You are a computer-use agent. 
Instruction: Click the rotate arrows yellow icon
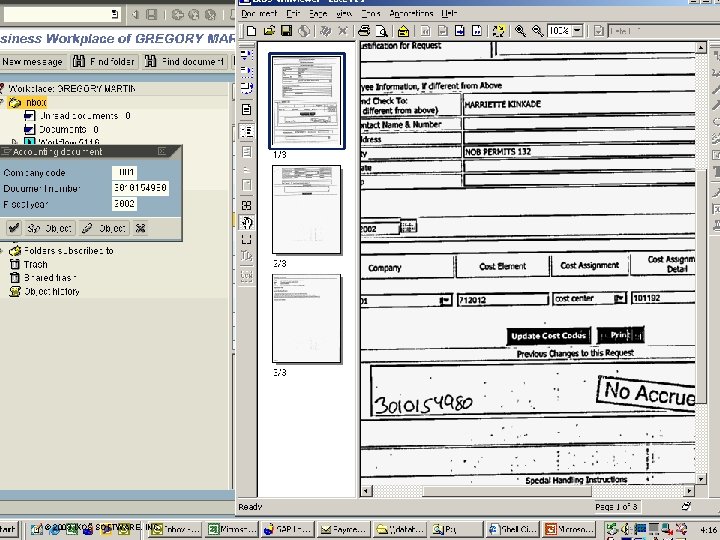click(x=498, y=31)
